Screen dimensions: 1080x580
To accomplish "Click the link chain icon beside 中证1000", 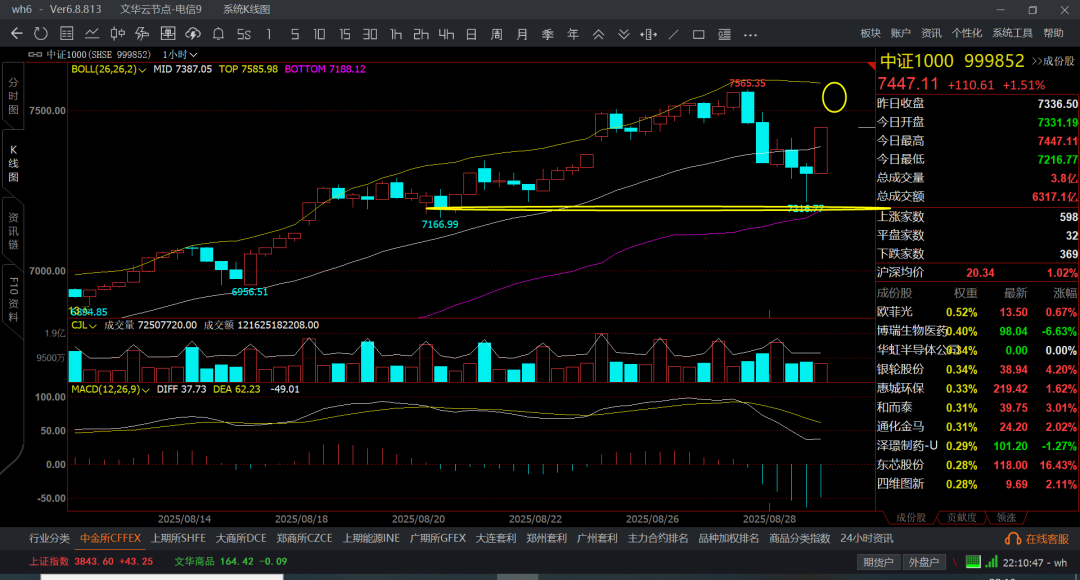I will coord(34,54).
